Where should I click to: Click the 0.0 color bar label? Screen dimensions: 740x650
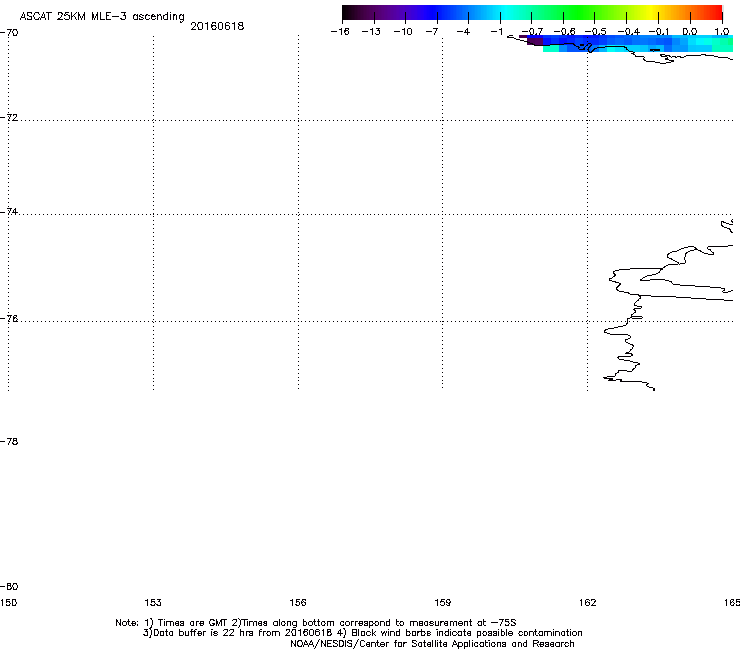pyautogui.click(x=690, y=32)
